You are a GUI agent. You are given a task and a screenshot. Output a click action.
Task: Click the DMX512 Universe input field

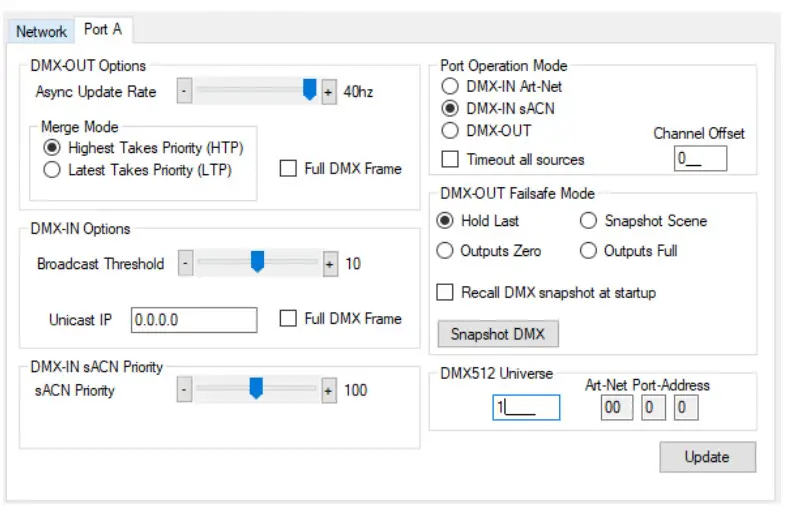click(x=526, y=408)
